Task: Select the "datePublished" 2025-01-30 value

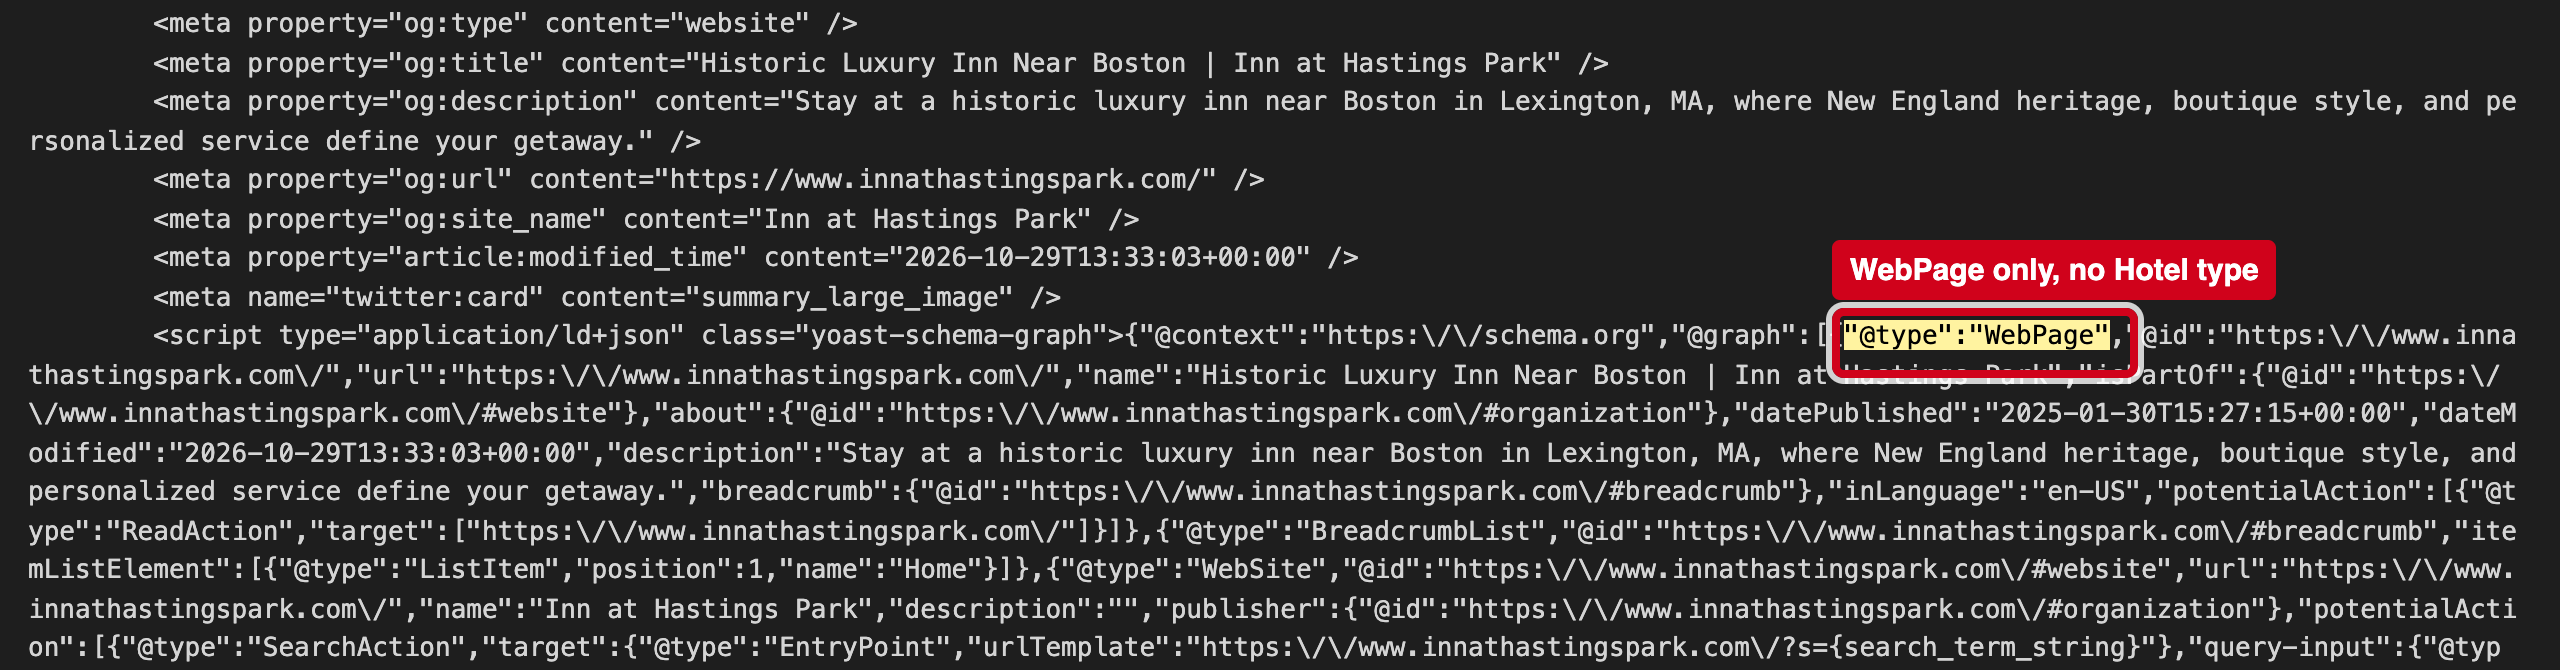Action: [2195, 413]
